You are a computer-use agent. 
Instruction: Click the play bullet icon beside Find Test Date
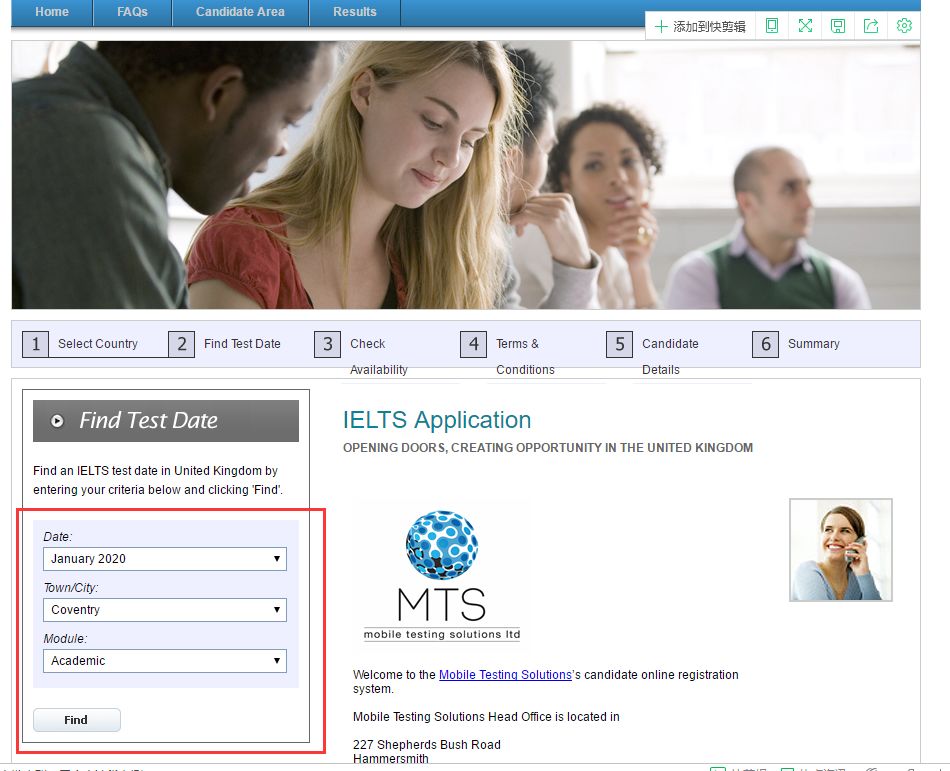coord(57,421)
